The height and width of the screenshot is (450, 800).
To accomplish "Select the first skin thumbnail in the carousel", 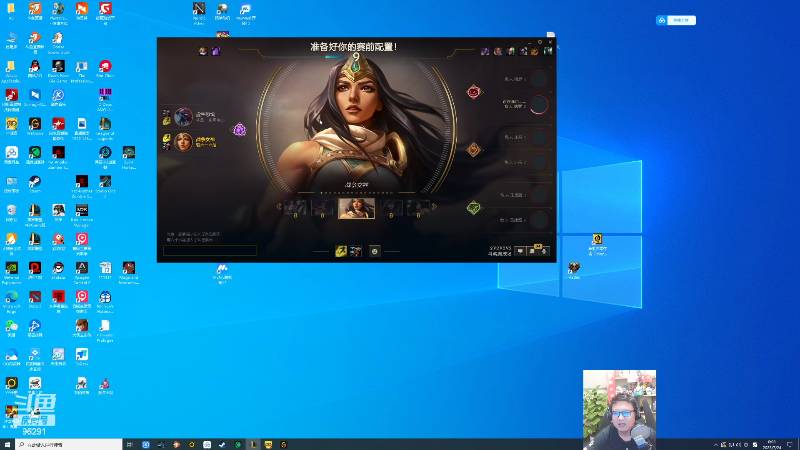I will (295, 208).
